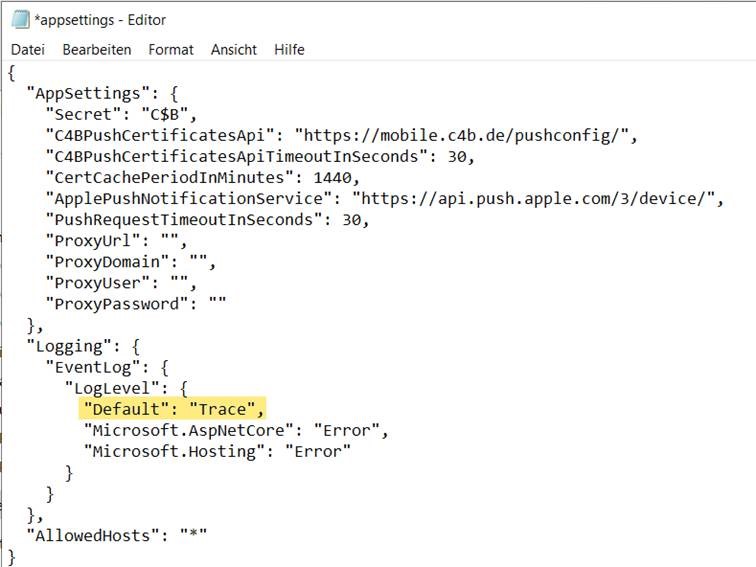Click the mobile.c4b.de pushconfig URL text
Image resolution: width=756 pixels, height=567 pixels.
tap(461, 135)
